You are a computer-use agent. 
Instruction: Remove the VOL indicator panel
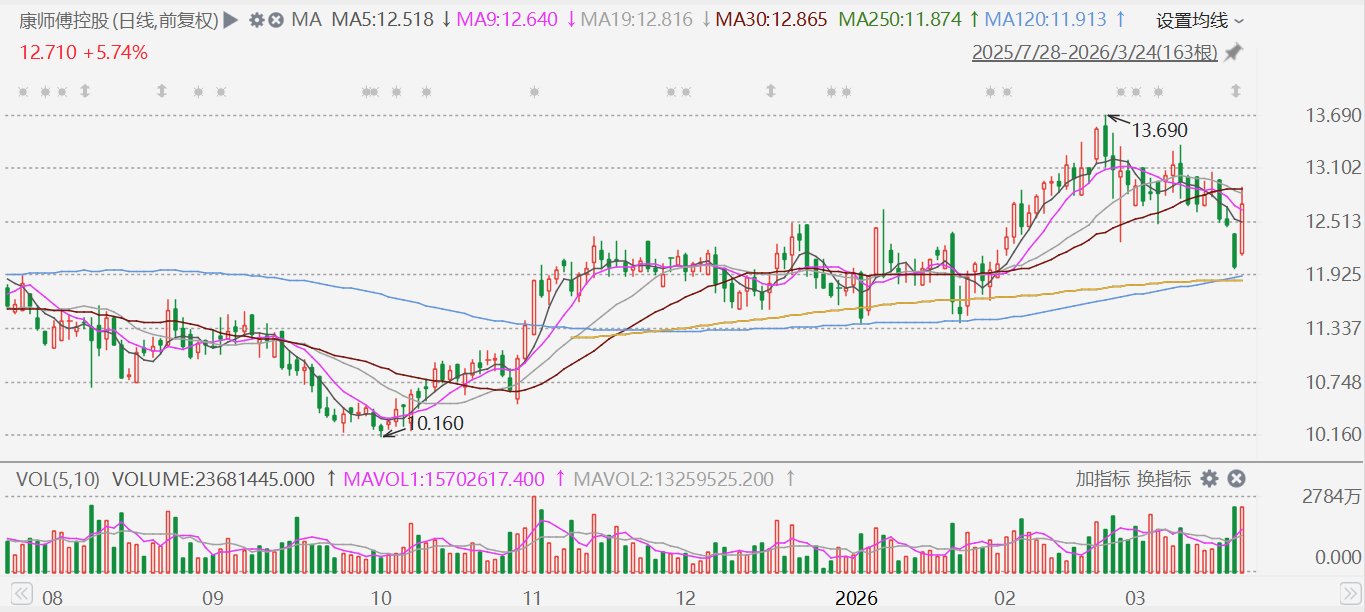coord(1236,479)
